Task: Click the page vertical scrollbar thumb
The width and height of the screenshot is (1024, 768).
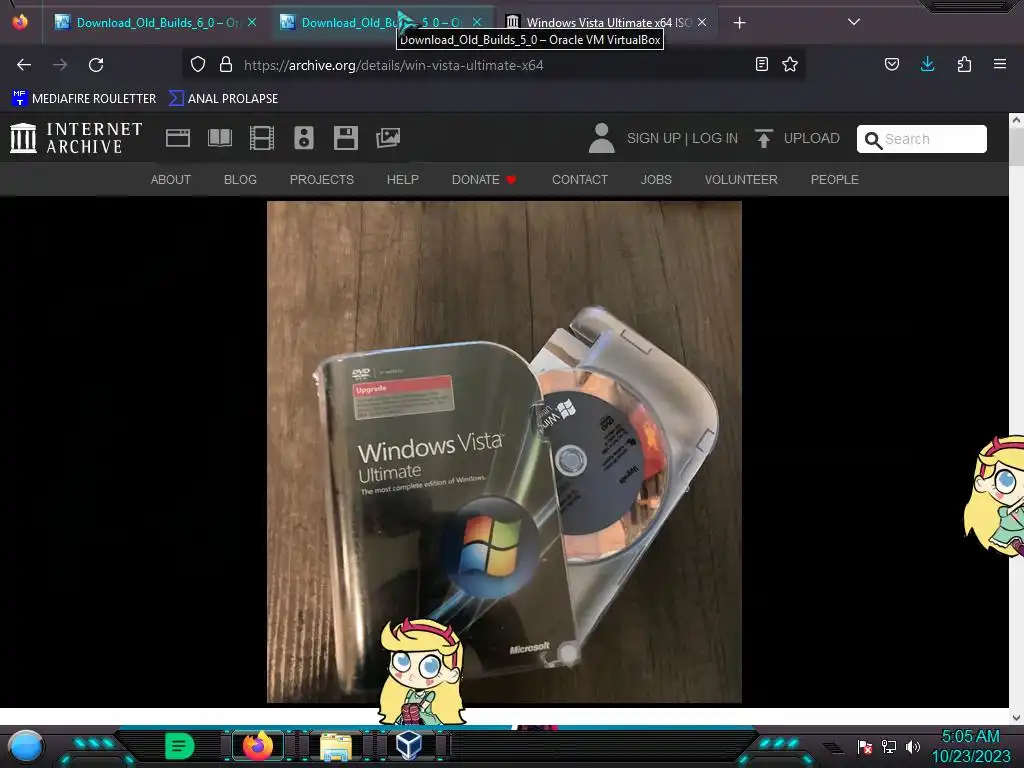Action: tap(1016, 147)
